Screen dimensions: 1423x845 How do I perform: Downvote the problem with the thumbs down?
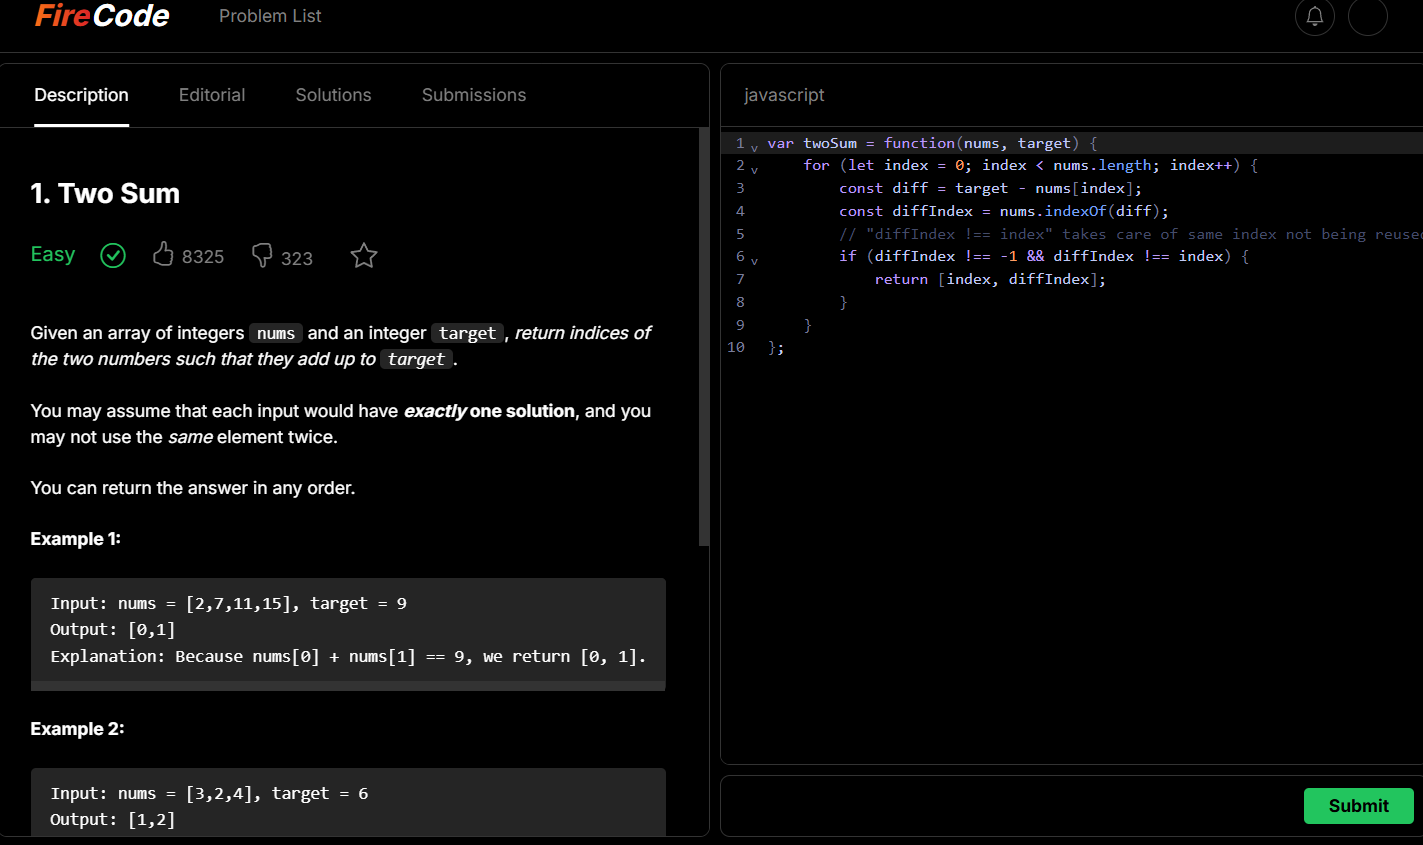pyautogui.click(x=261, y=256)
